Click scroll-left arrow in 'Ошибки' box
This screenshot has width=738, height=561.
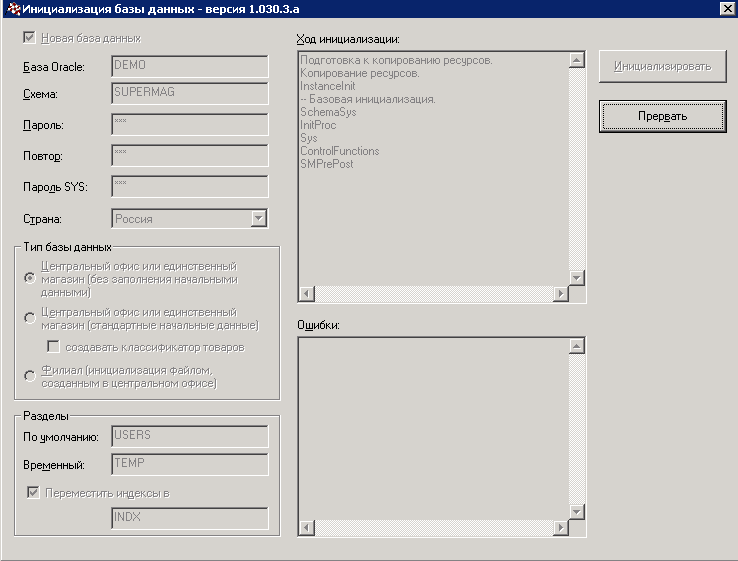pos(307,528)
